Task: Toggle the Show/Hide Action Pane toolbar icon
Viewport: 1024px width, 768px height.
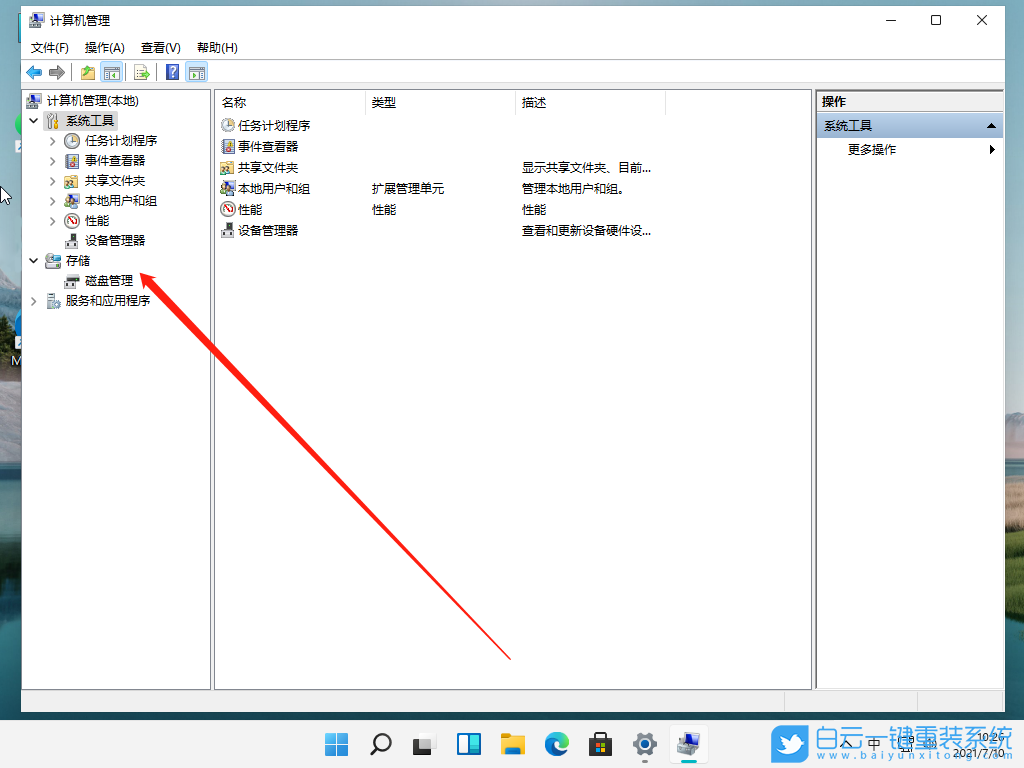Action: tap(196, 71)
